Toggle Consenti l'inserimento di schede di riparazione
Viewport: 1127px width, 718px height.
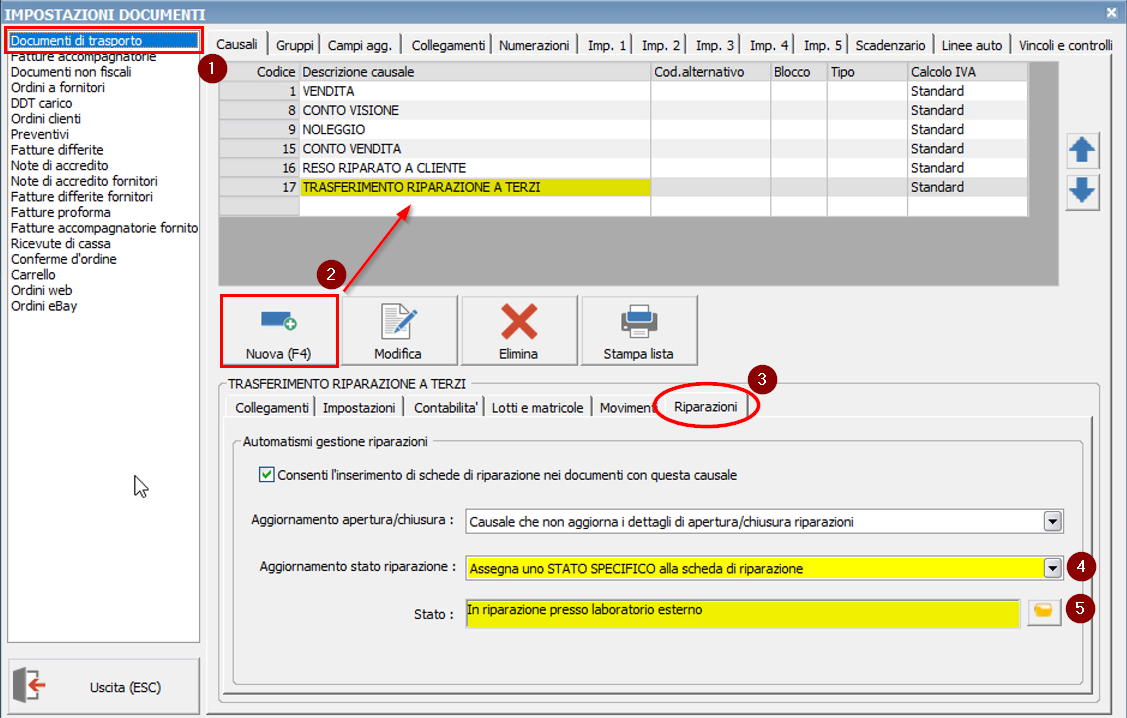(266, 475)
